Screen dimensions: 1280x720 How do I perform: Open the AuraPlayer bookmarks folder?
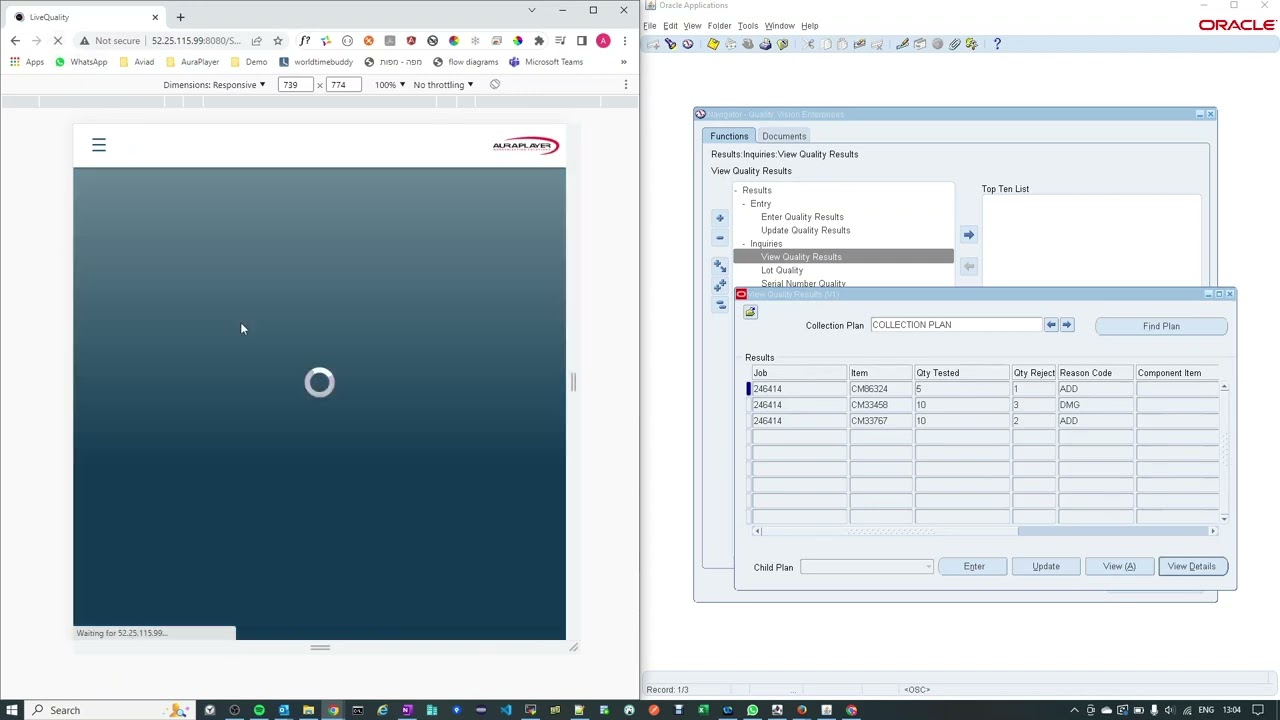pos(191,62)
